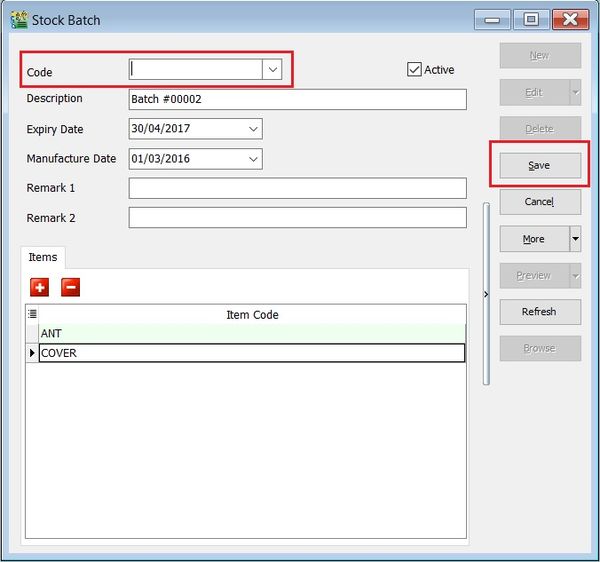Select the ANT item row
This screenshot has height=562, width=600.
(250, 333)
